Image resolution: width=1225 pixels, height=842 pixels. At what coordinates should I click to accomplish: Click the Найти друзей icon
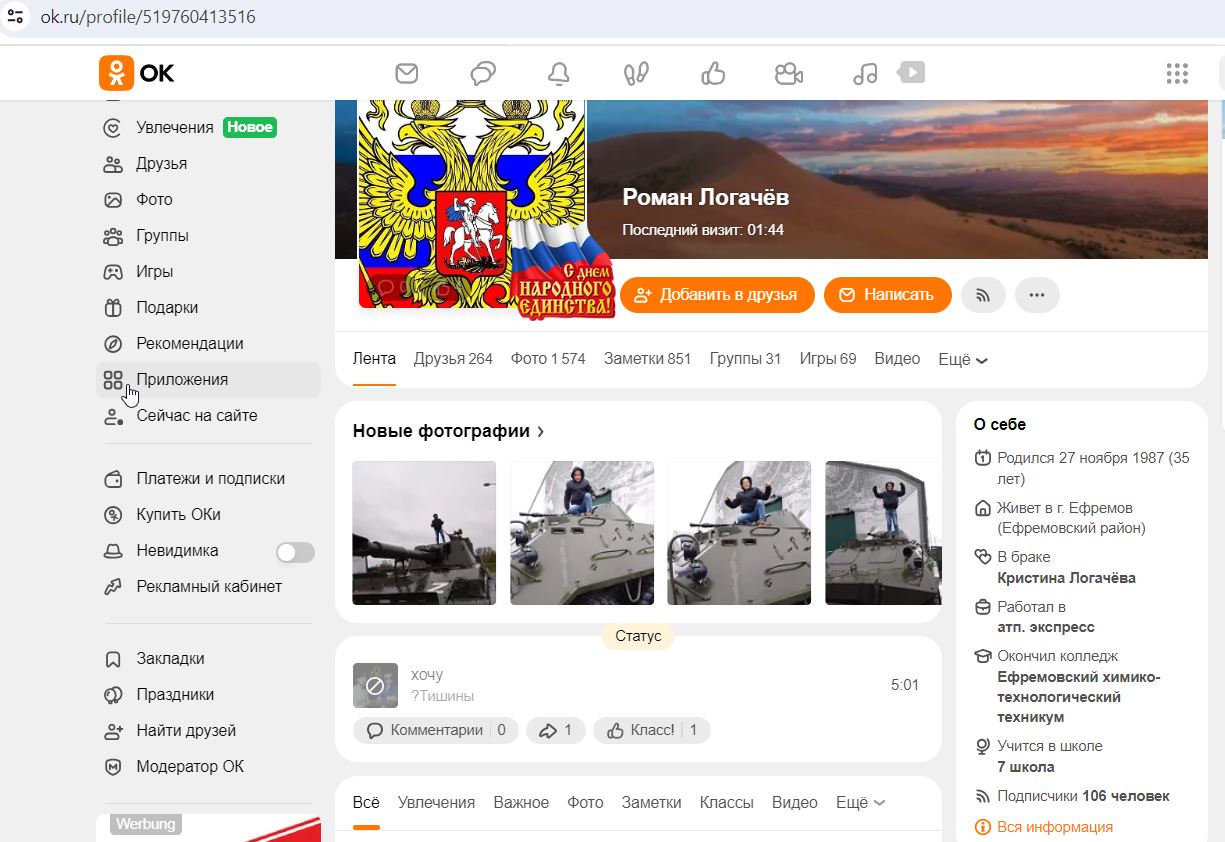(x=114, y=731)
